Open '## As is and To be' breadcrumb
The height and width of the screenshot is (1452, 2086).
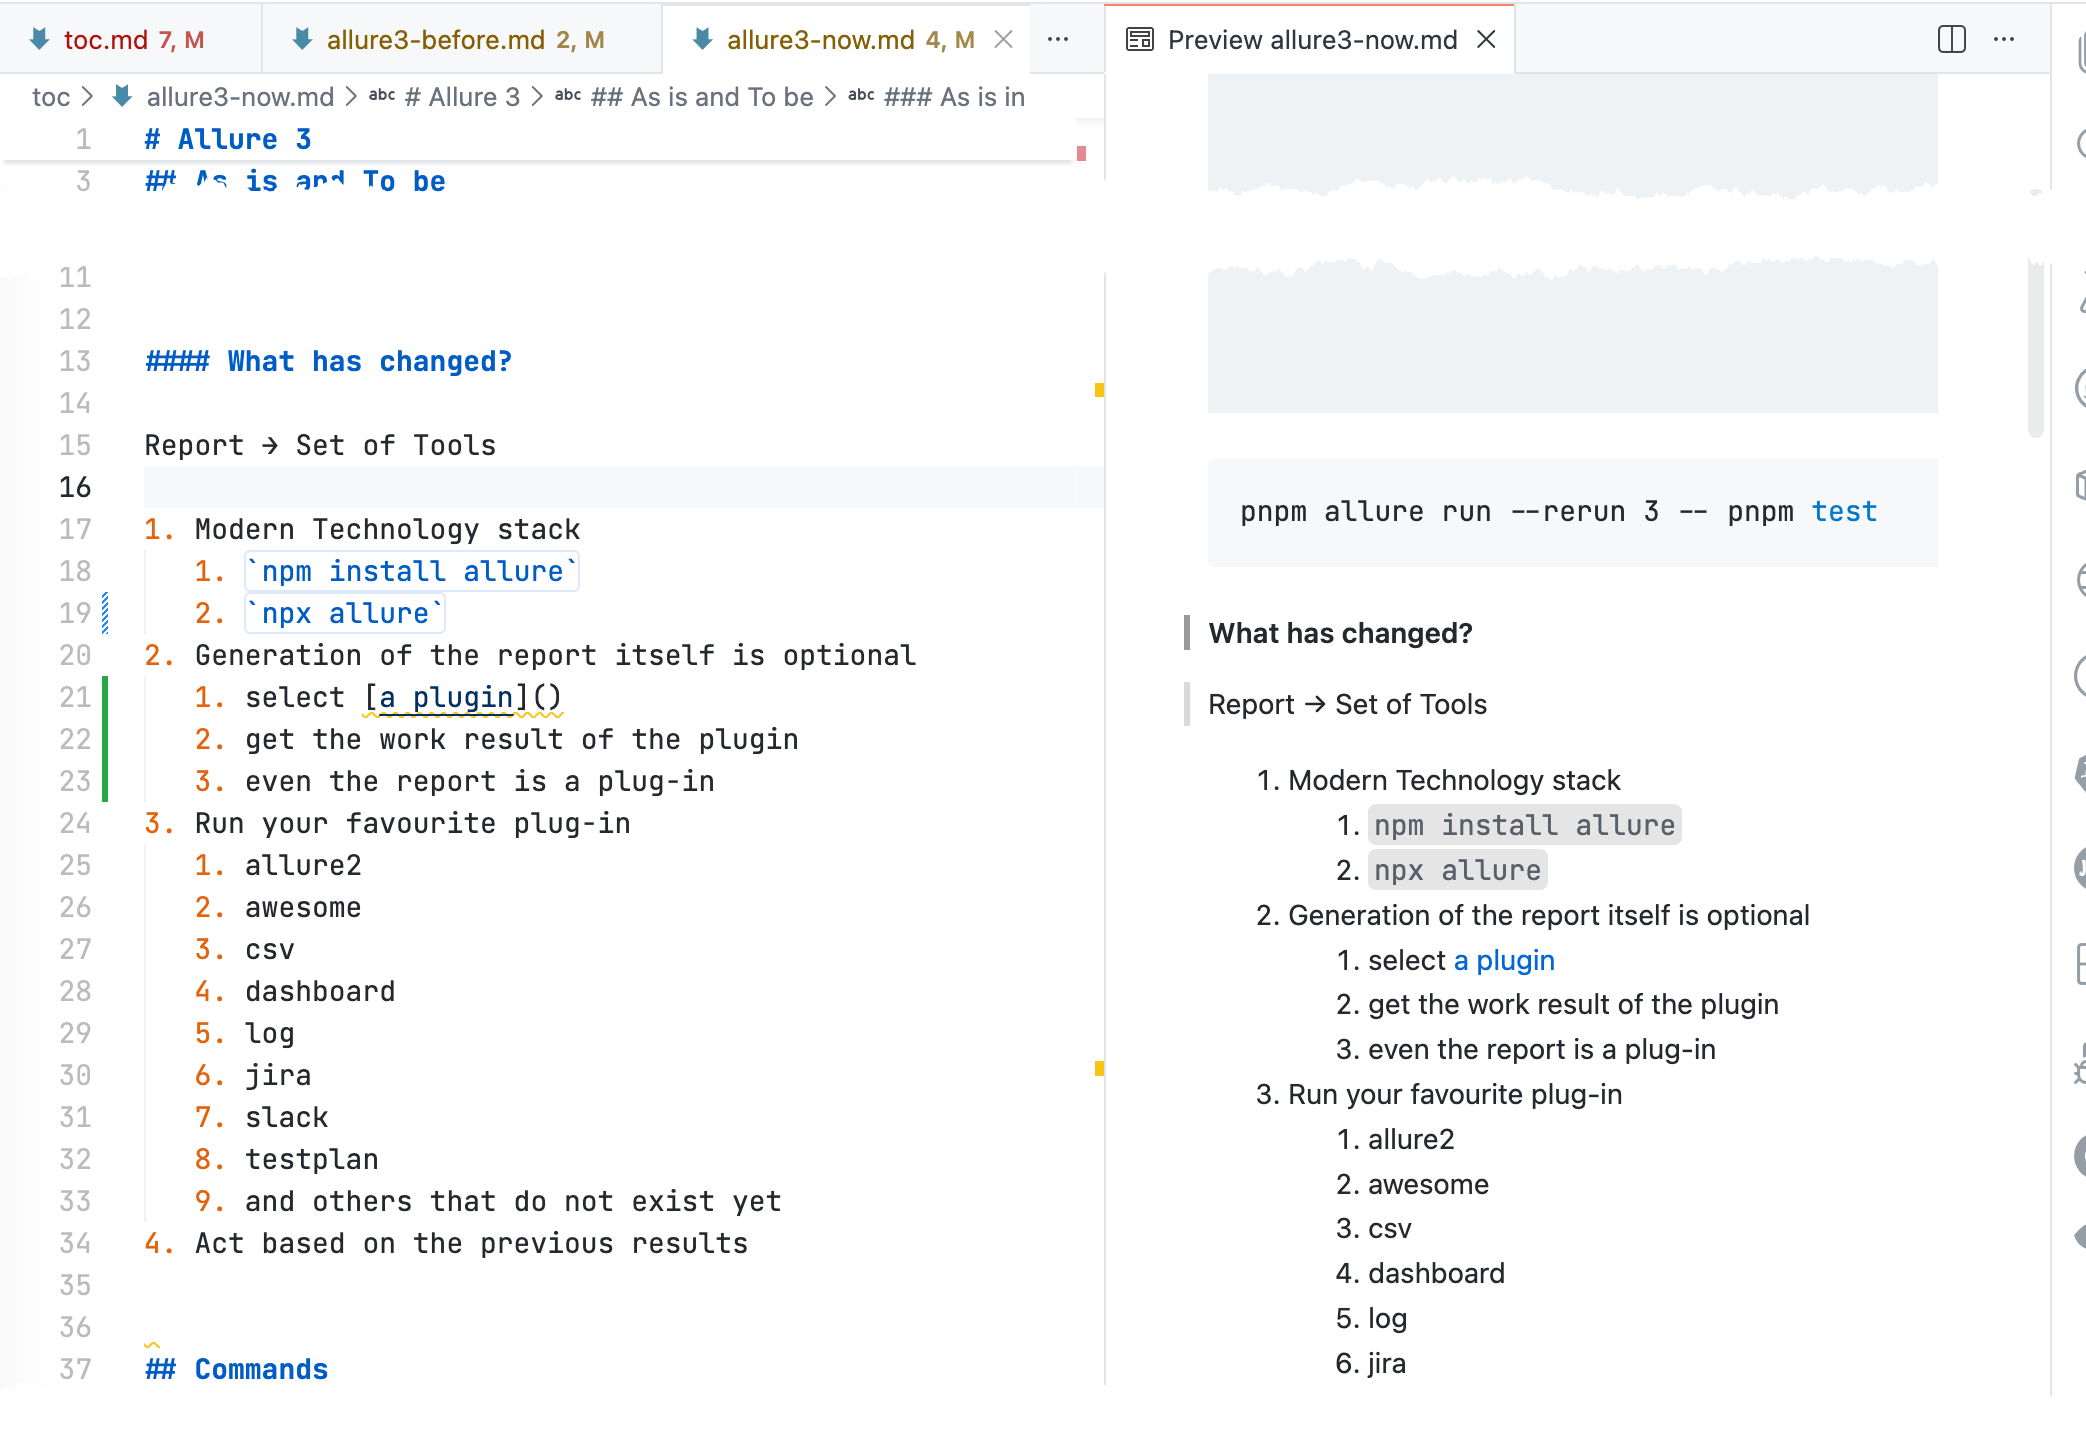701,97
